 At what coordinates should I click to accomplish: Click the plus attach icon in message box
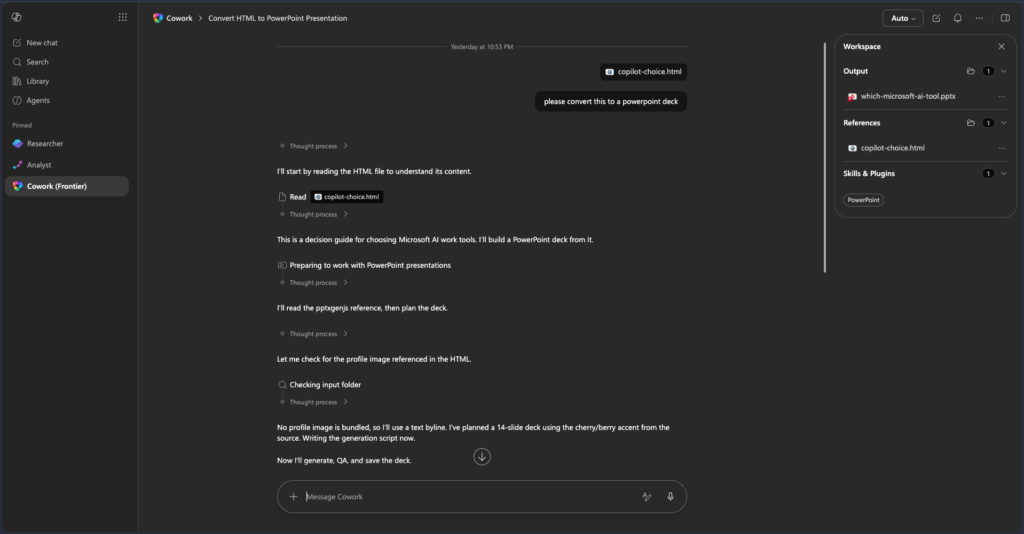point(293,497)
